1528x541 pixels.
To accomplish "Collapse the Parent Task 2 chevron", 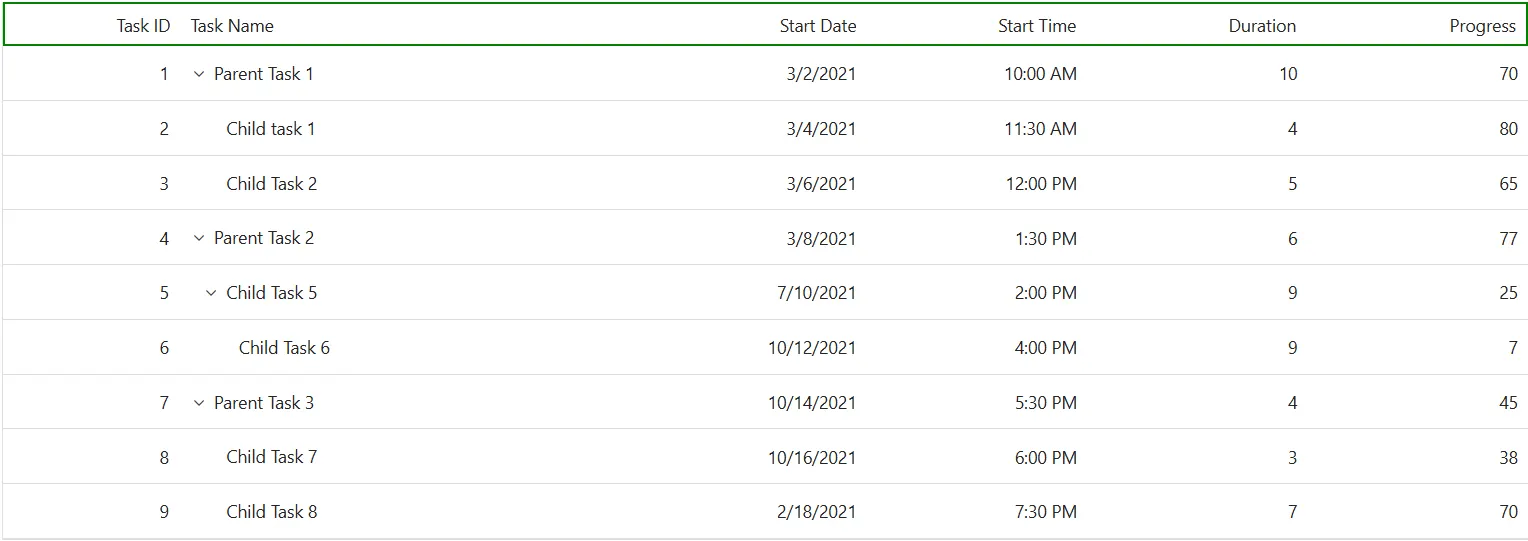I will [x=198, y=238].
